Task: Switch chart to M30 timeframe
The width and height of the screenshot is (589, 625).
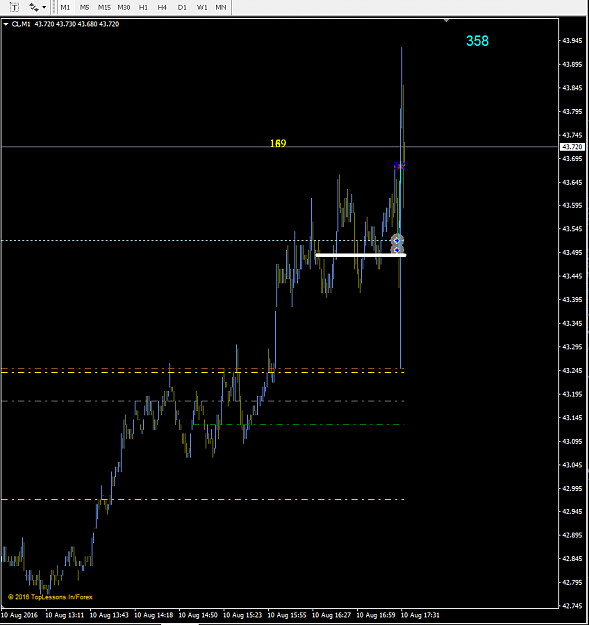Action: 124,7
